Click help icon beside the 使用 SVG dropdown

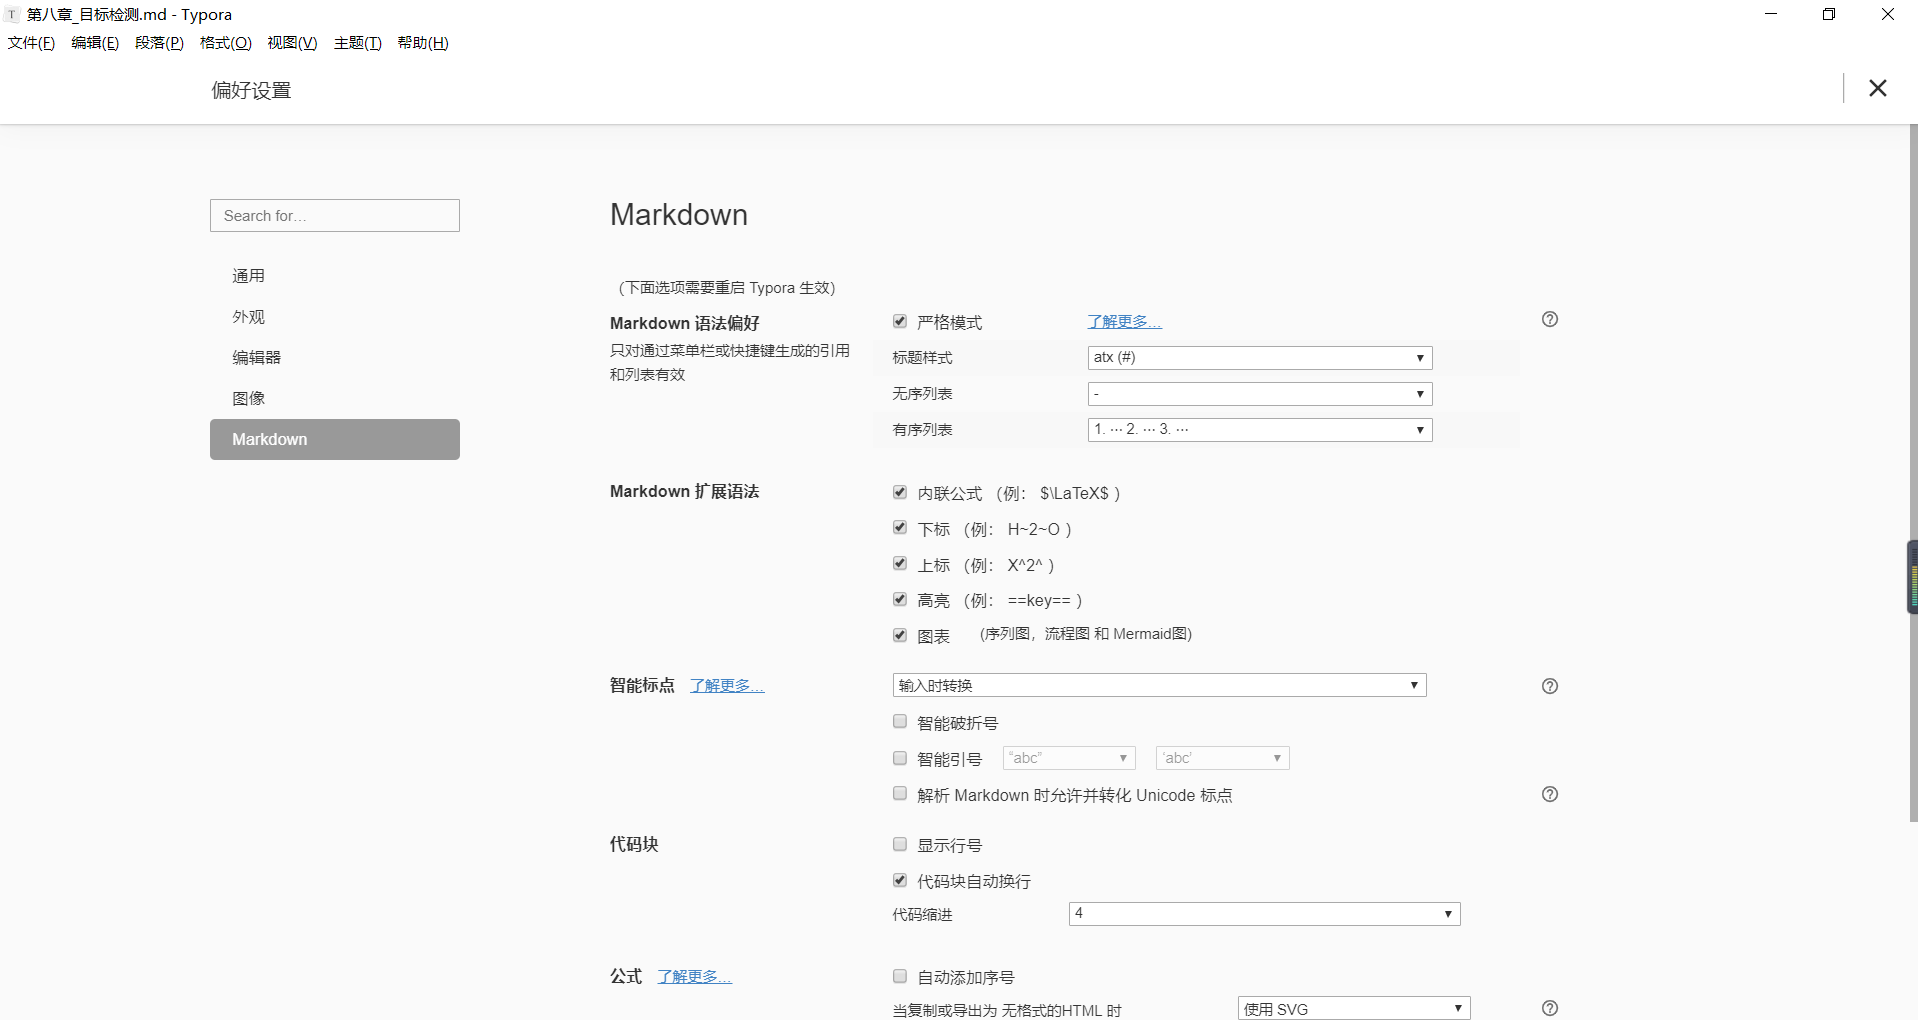click(x=1550, y=1008)
